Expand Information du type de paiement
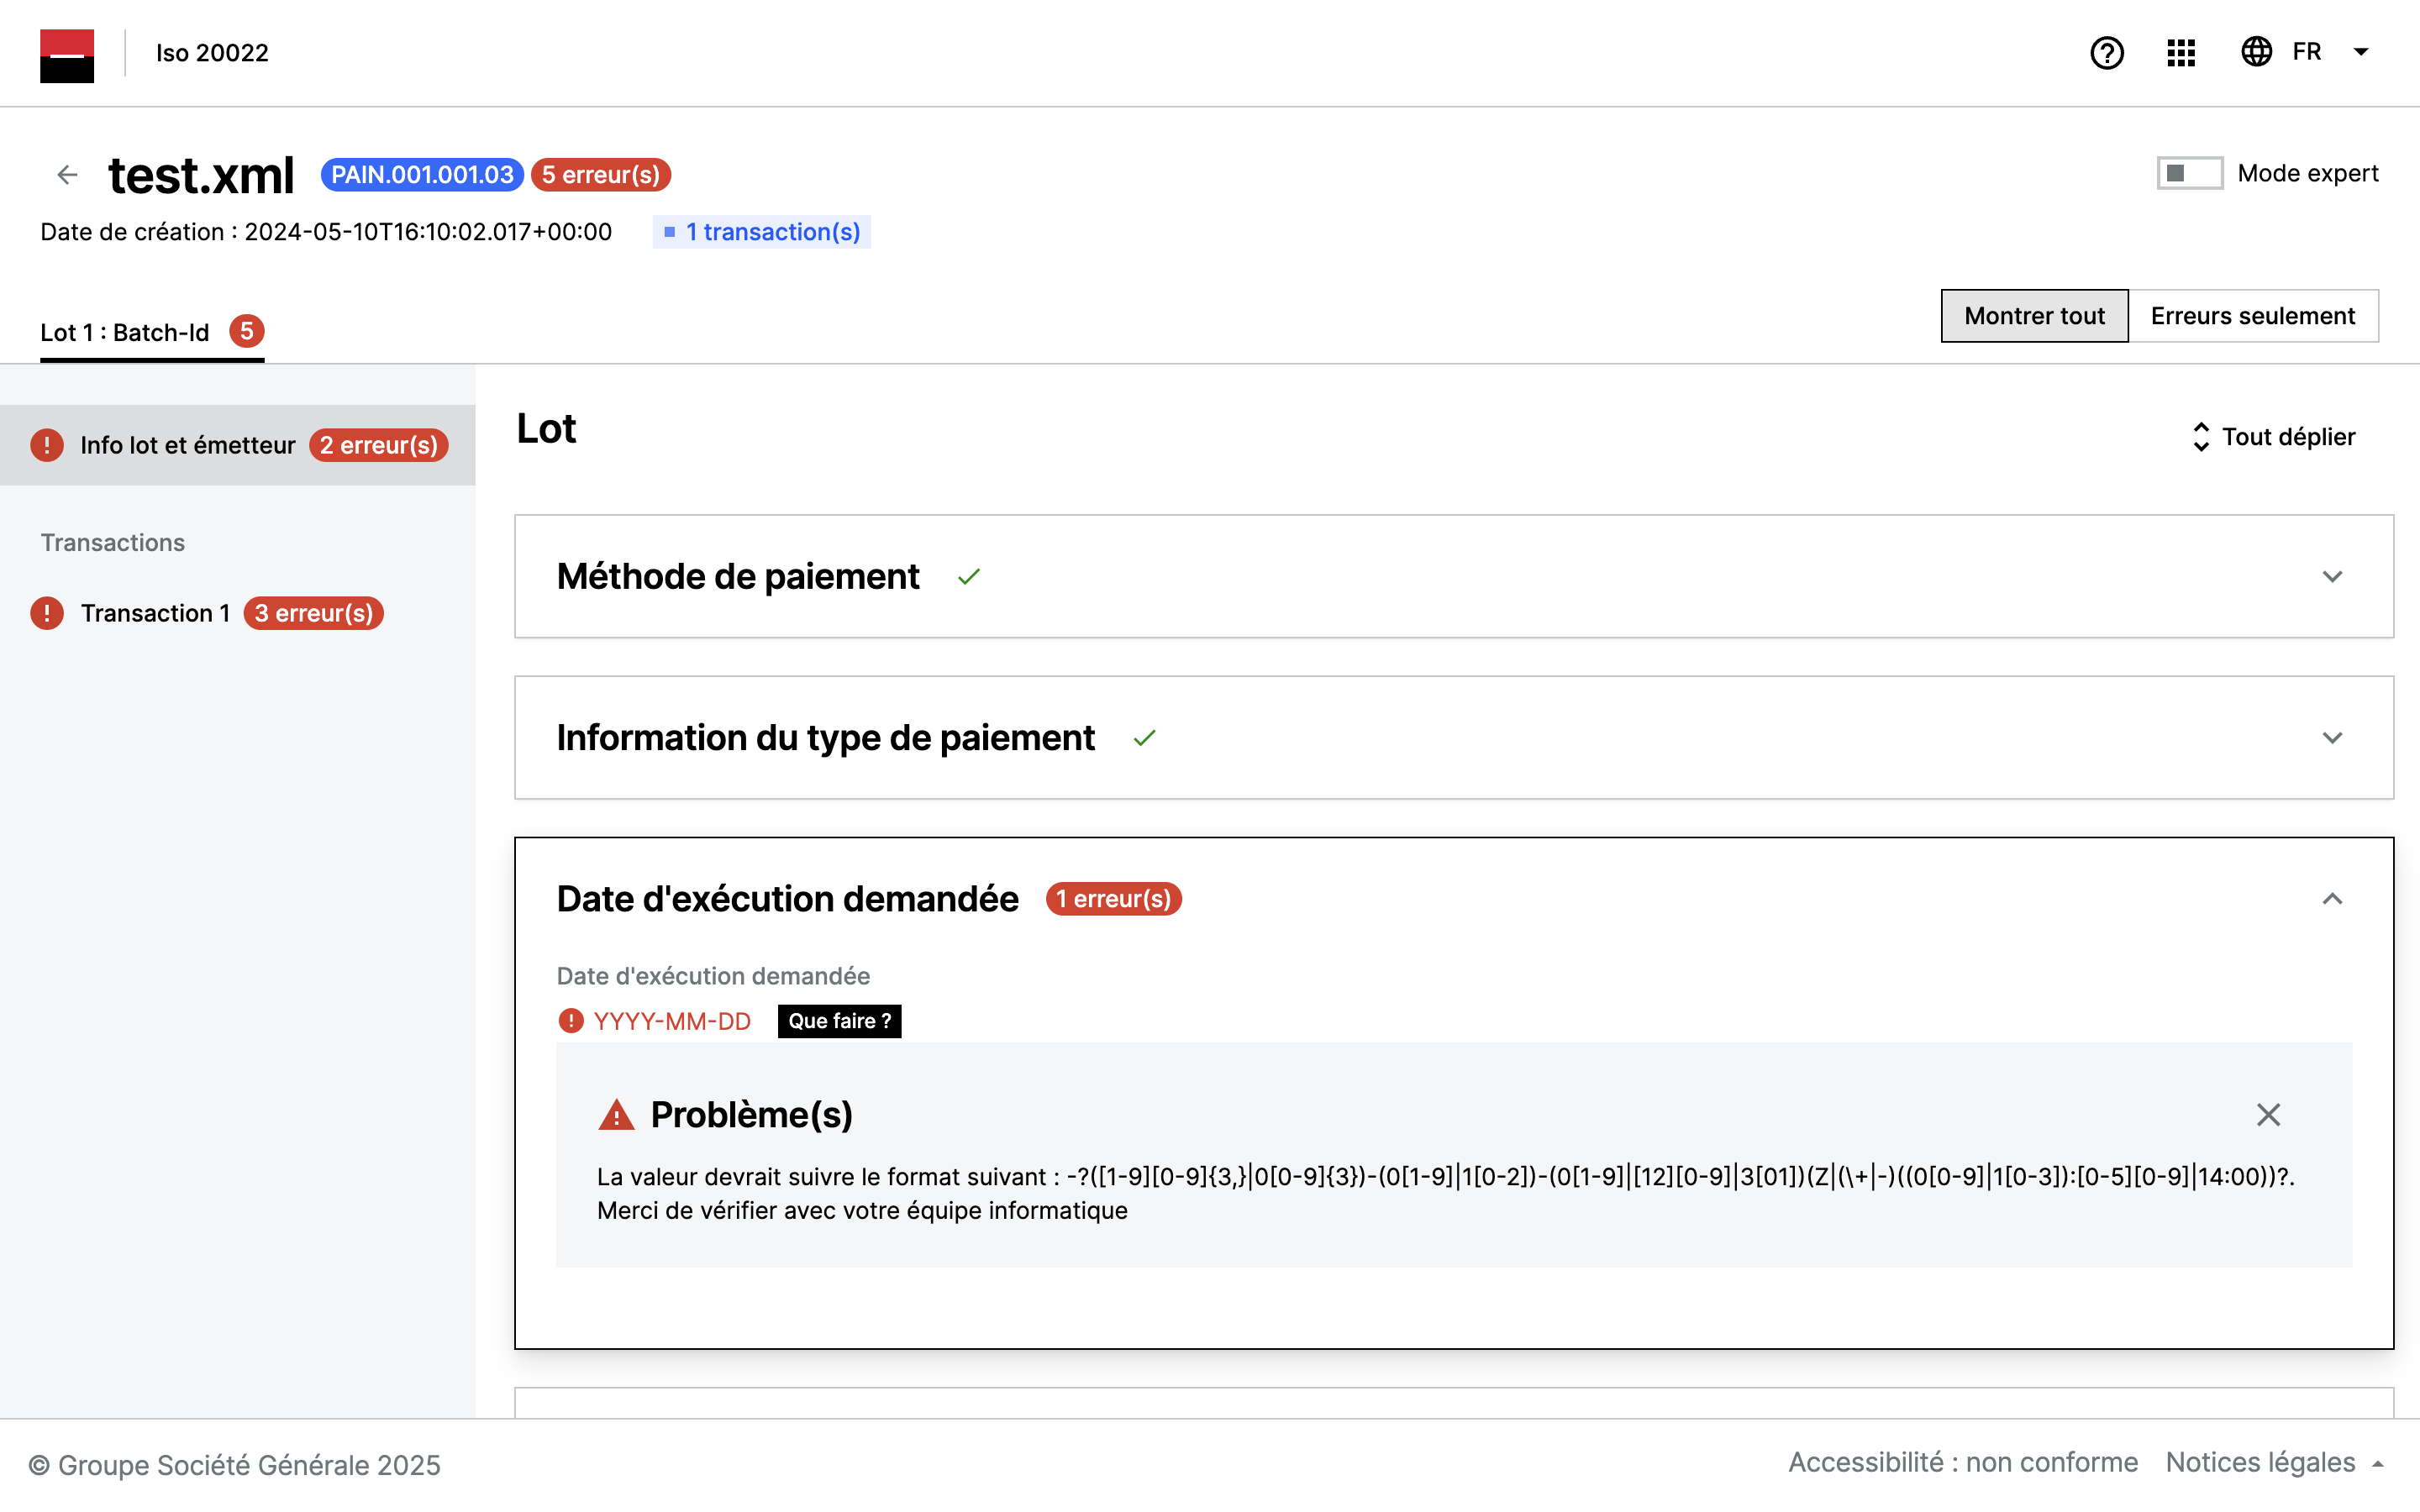The width and height of the screenshot is (2420, 1512). click(2331, 738)
